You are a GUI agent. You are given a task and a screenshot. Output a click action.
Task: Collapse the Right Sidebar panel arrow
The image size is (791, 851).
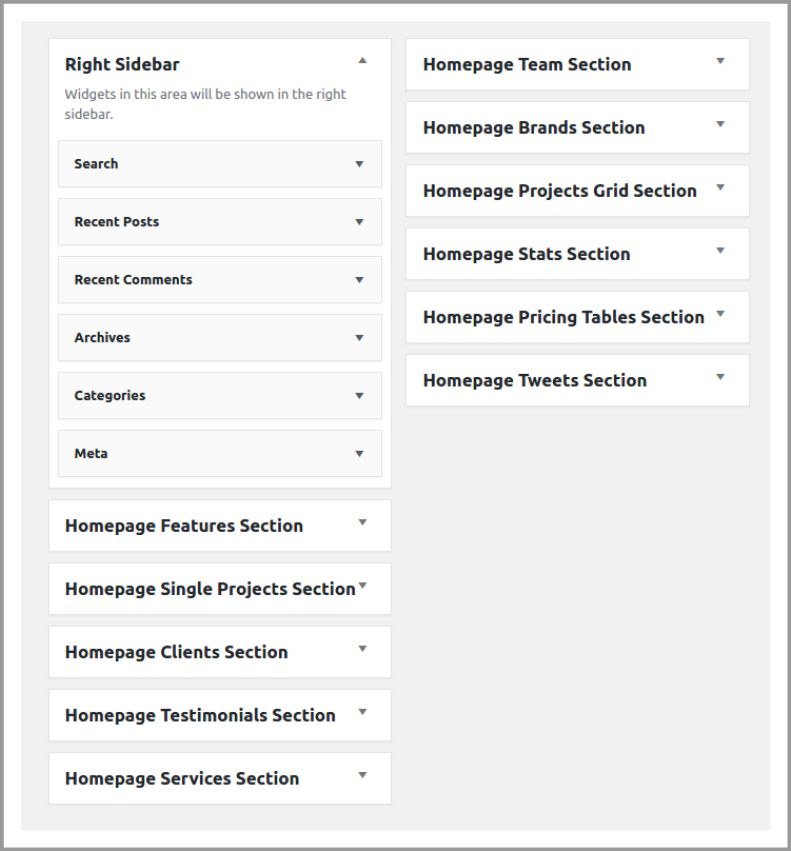pyautogui.click(x=363, y=60)
